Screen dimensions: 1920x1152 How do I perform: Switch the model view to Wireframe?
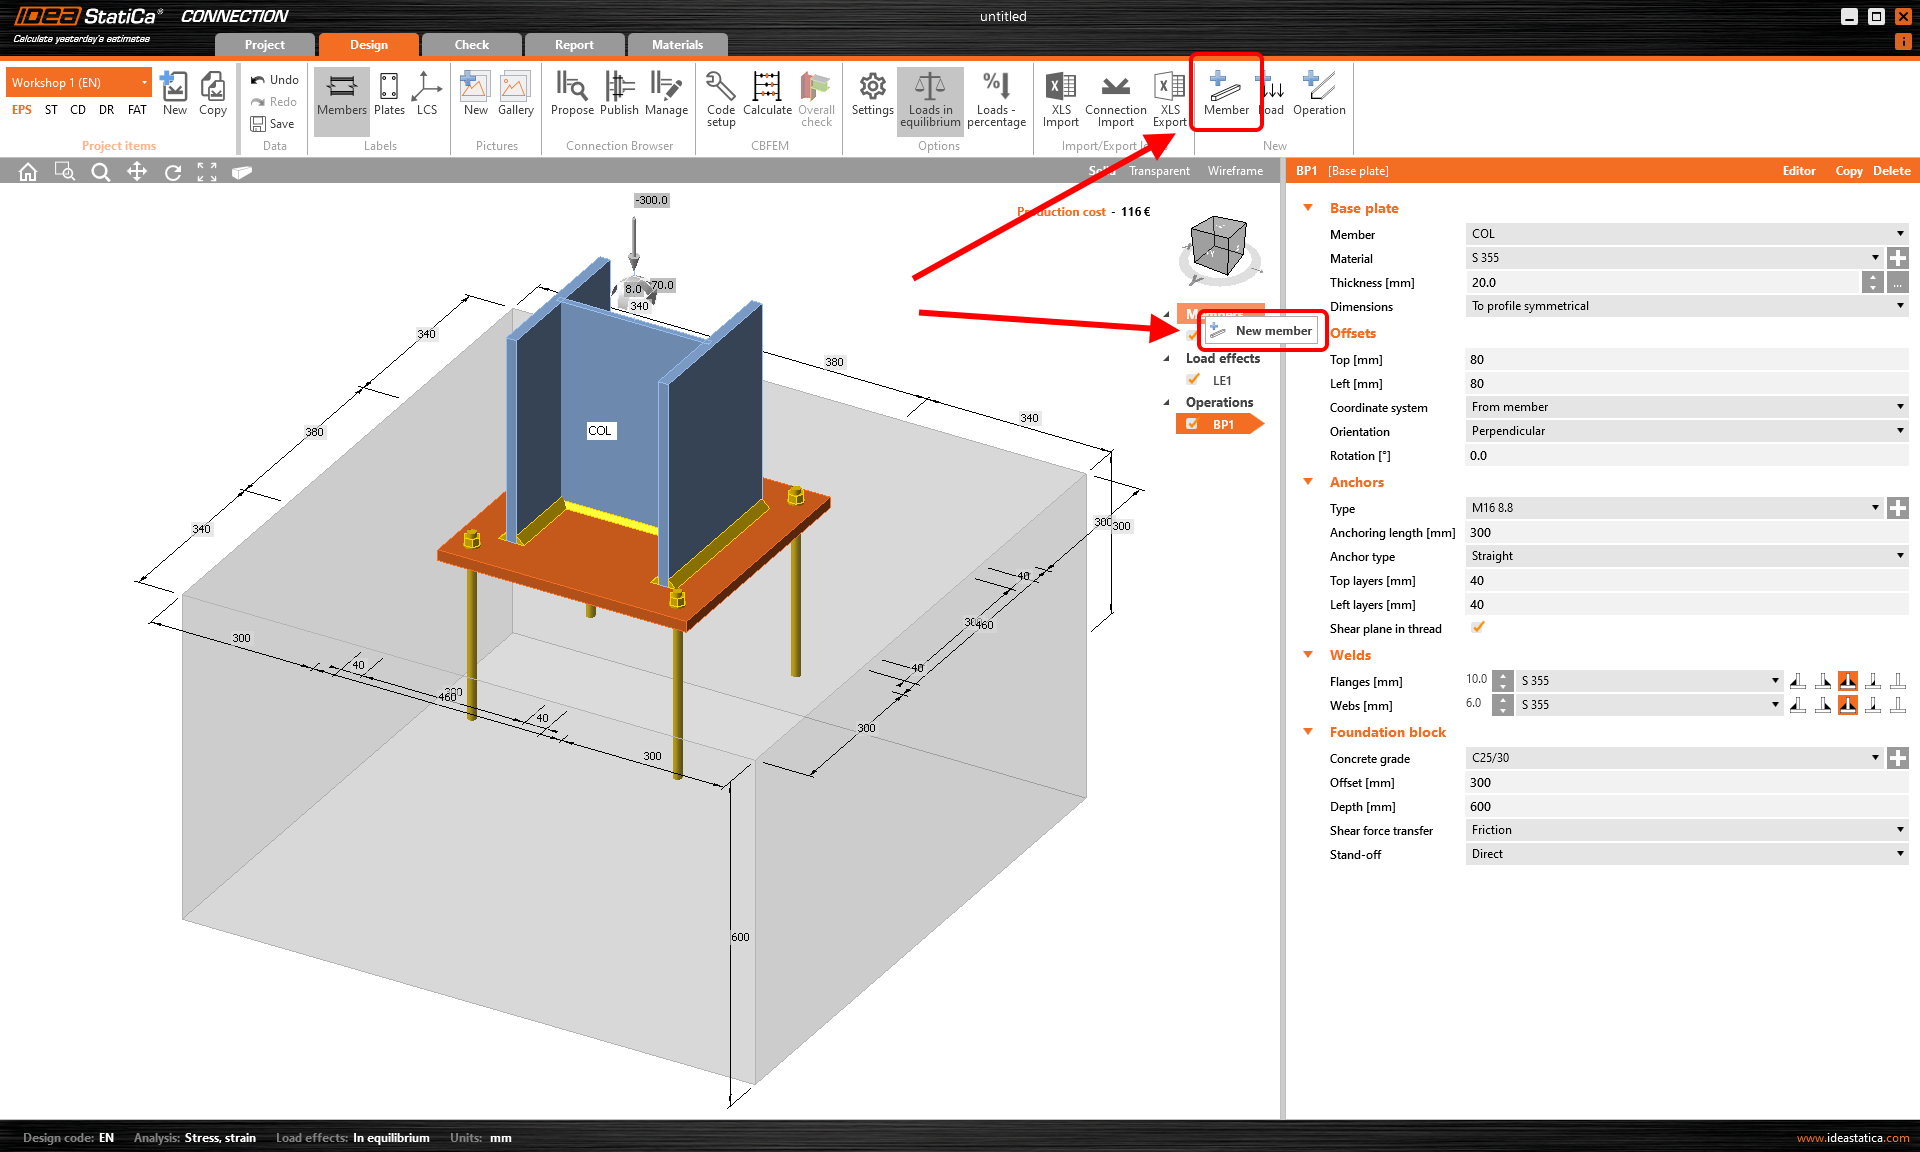(x=1235, y=171)
